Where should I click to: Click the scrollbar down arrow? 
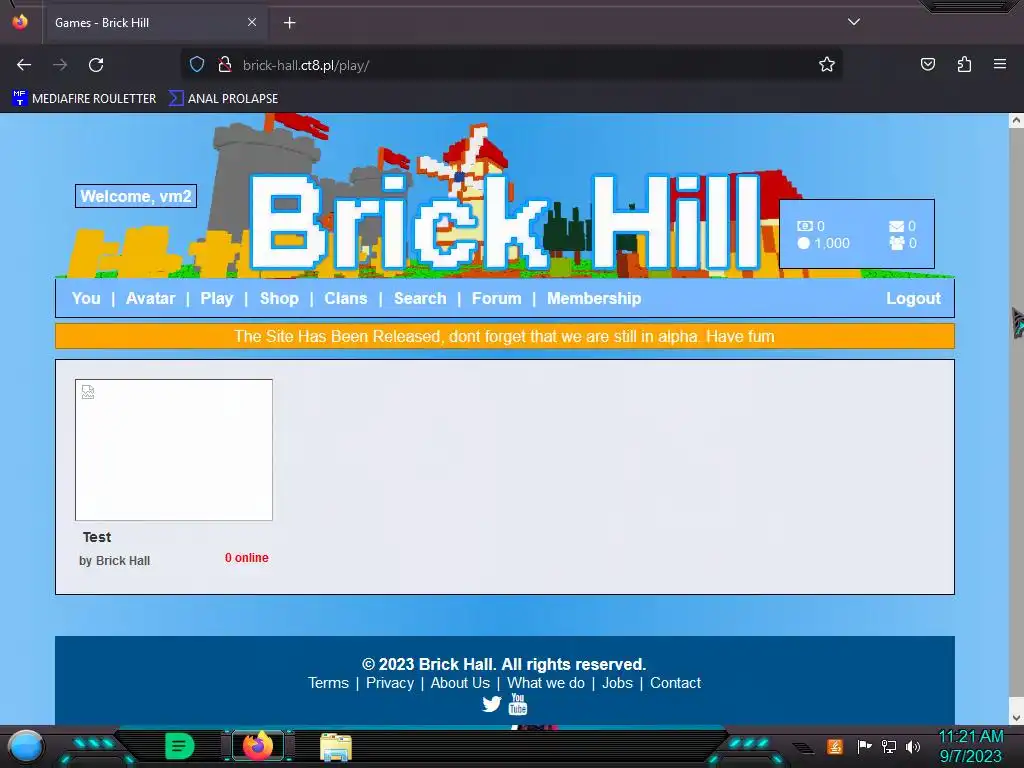pyautogui.click(x=1016, y=718)
